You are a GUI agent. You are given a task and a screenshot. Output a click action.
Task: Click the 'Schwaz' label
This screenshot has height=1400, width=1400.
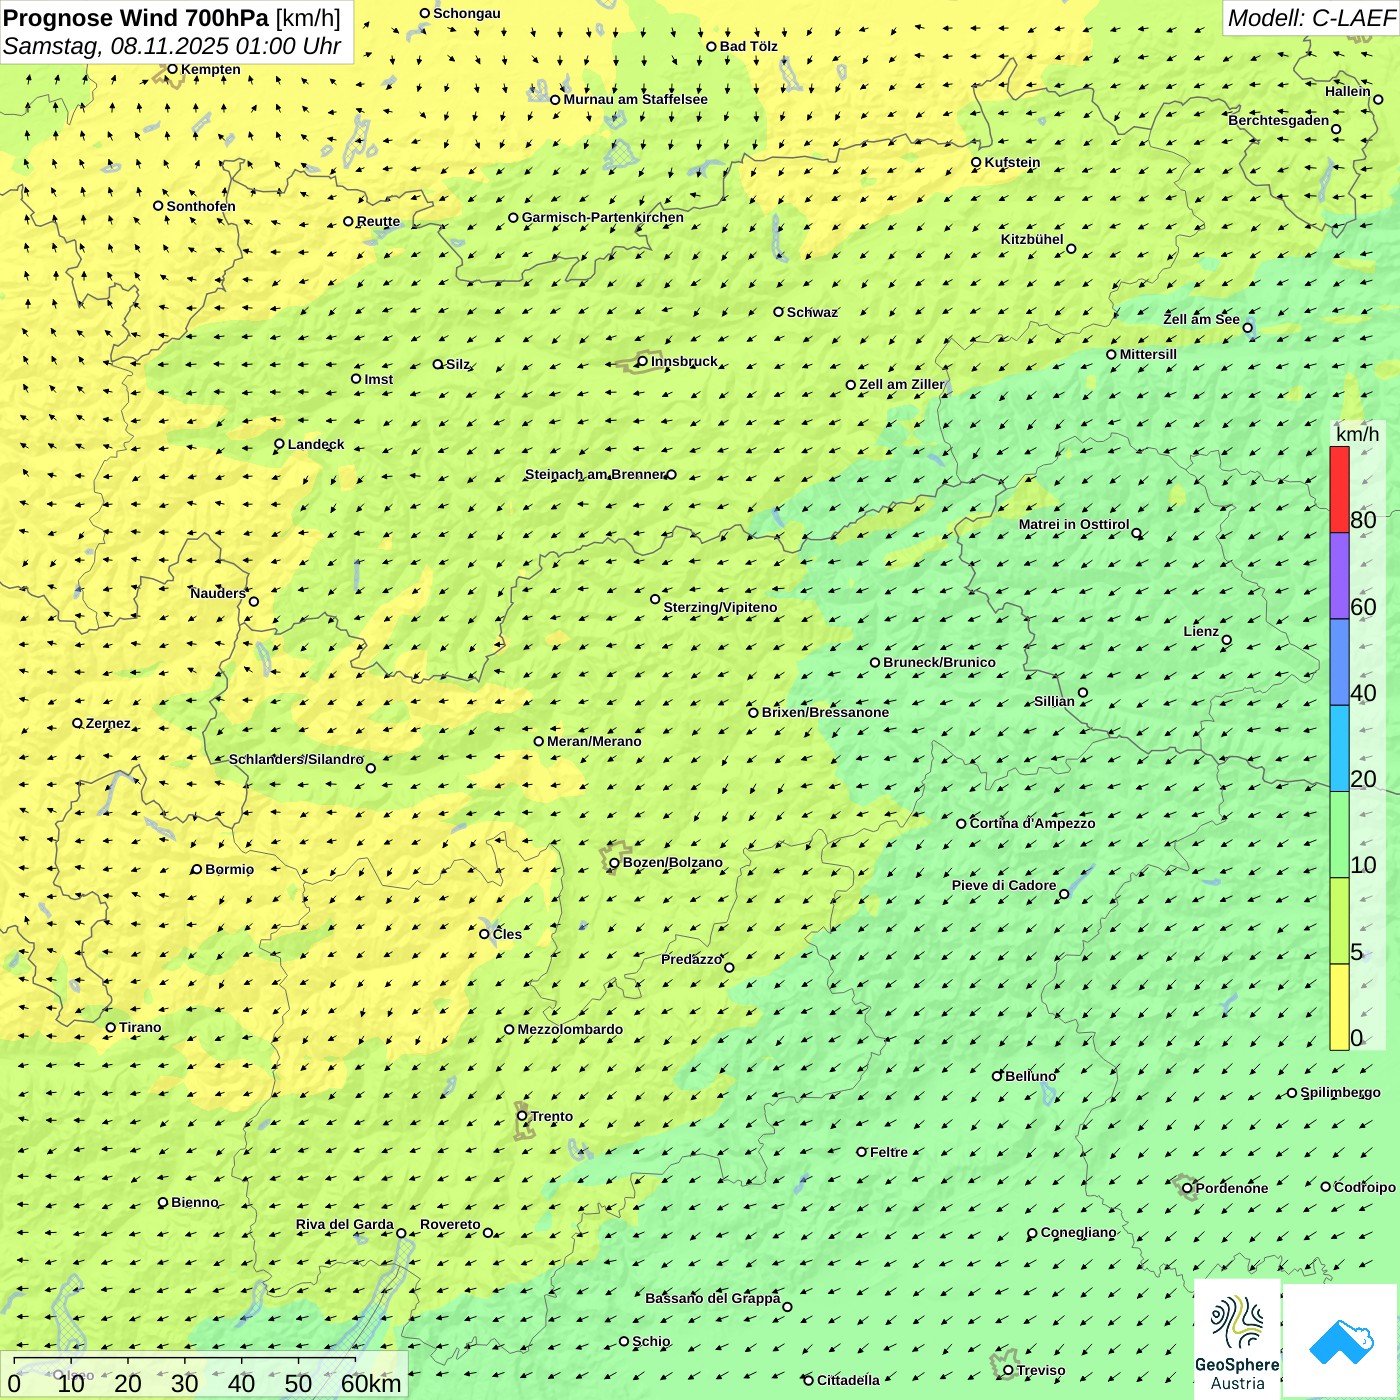point(812,312)
